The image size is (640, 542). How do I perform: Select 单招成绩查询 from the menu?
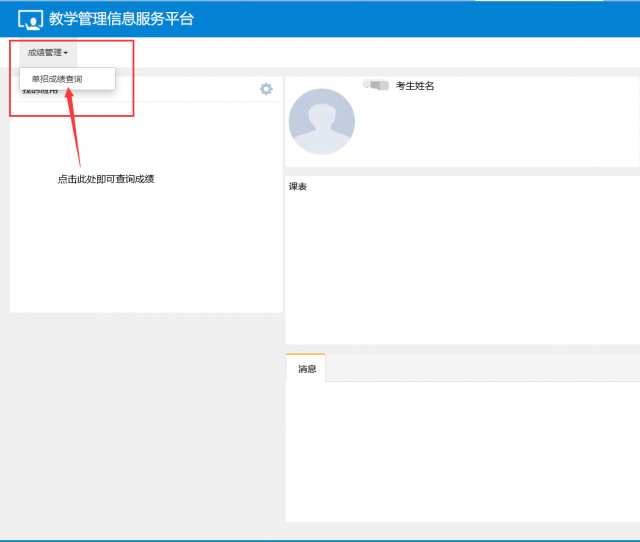(57, 78)
